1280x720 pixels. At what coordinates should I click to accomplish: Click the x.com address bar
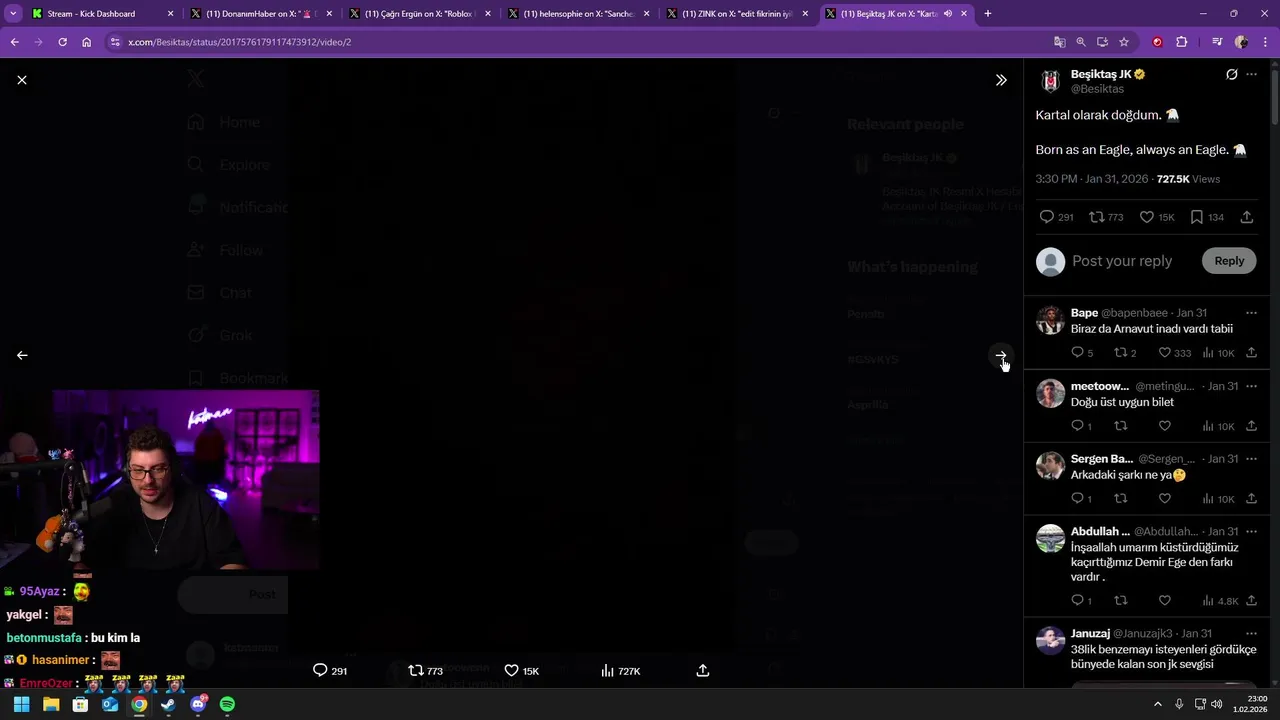(x=580, y=42)
